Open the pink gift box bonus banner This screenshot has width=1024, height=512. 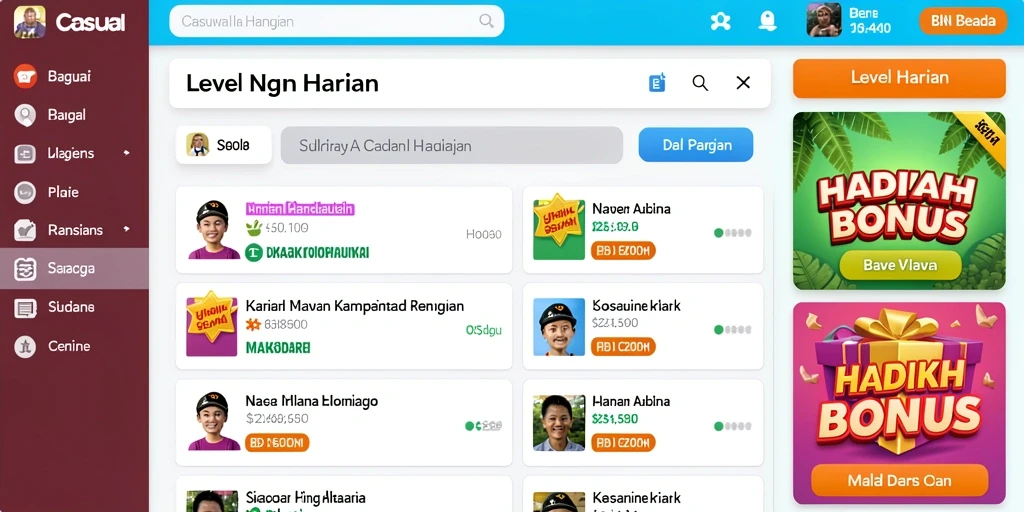[x=899, y=403]
